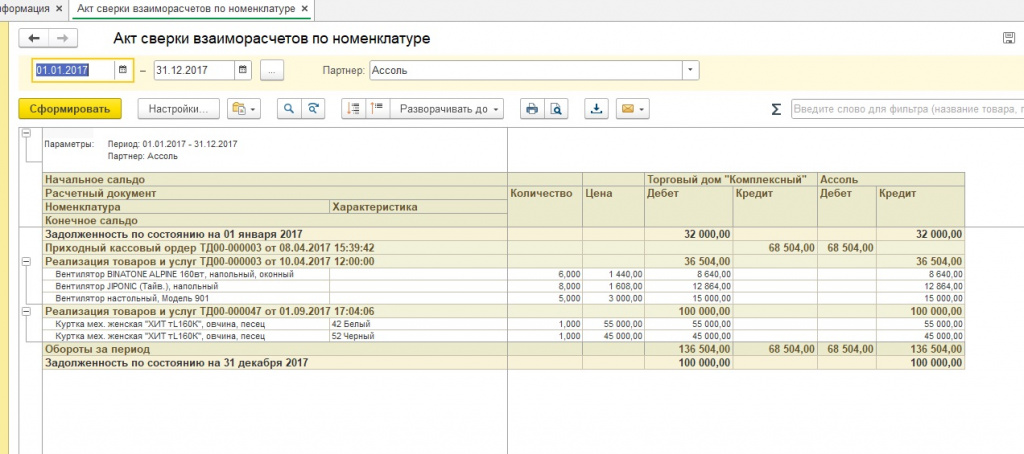Open print preview icon
The height and width of the screenshot is (454, 1024).
point(556,109)
